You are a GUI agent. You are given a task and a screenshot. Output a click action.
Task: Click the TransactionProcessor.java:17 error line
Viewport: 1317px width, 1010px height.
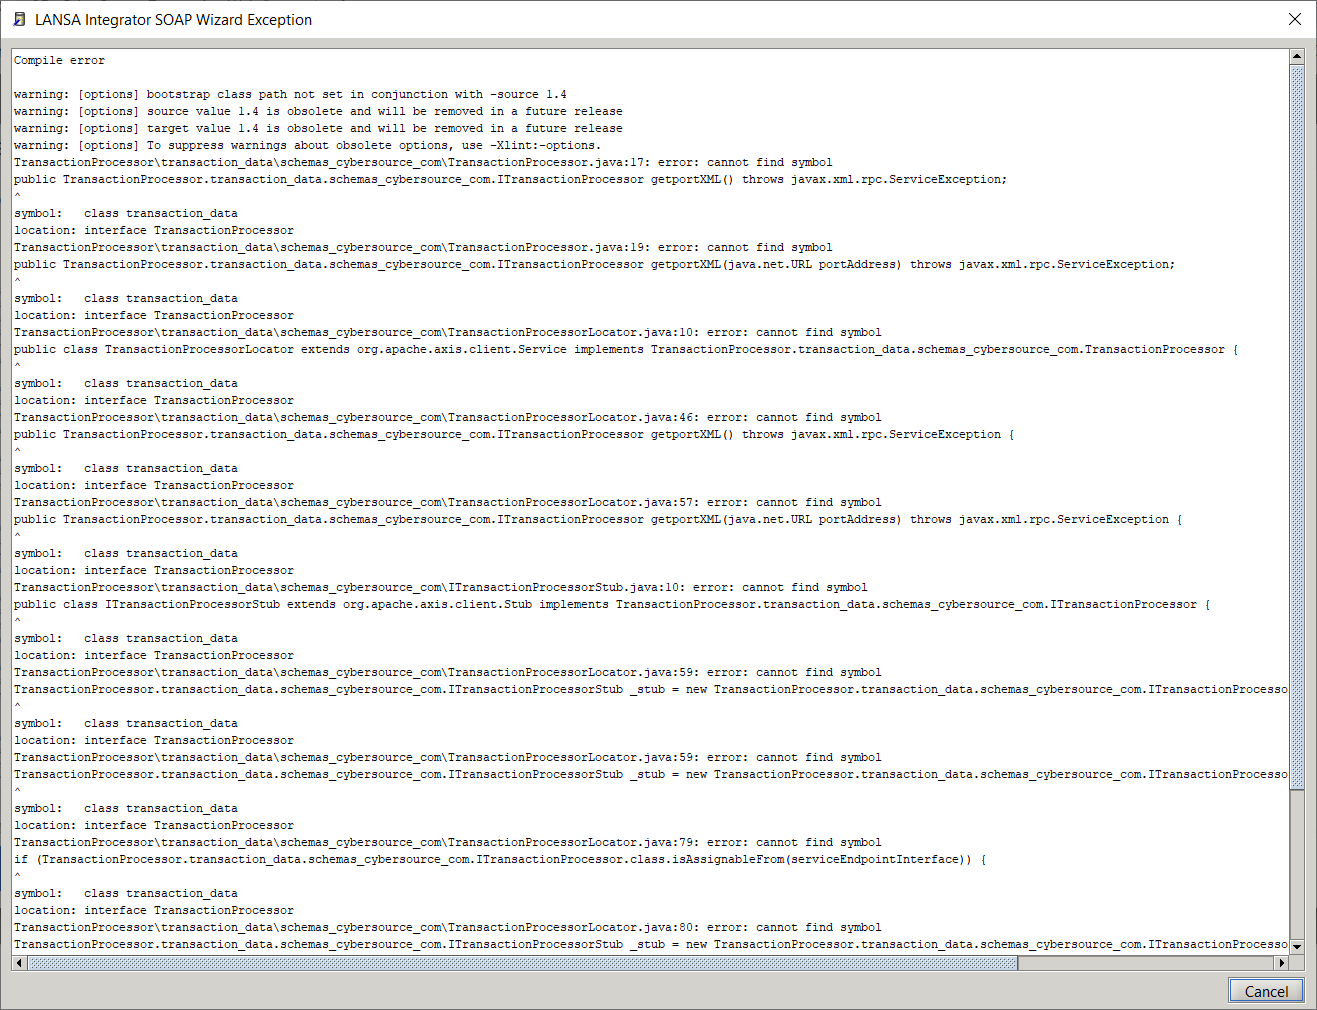pyautogui.click(x=423, y=162)
